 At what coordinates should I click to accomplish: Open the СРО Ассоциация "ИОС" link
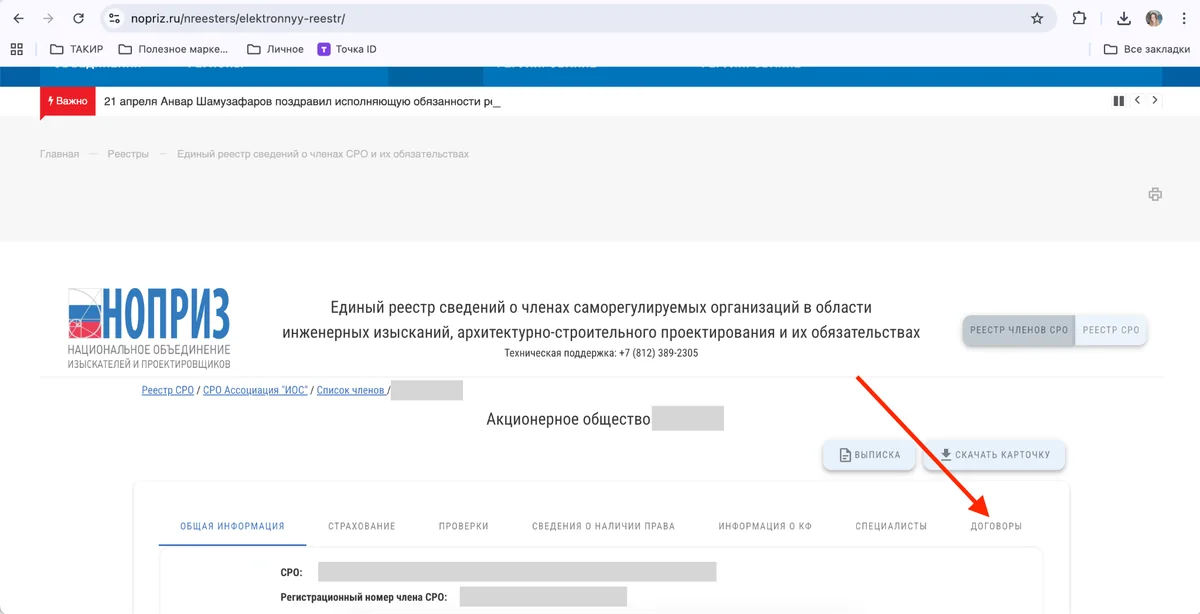pyautogui.click(x=255, y=390)
